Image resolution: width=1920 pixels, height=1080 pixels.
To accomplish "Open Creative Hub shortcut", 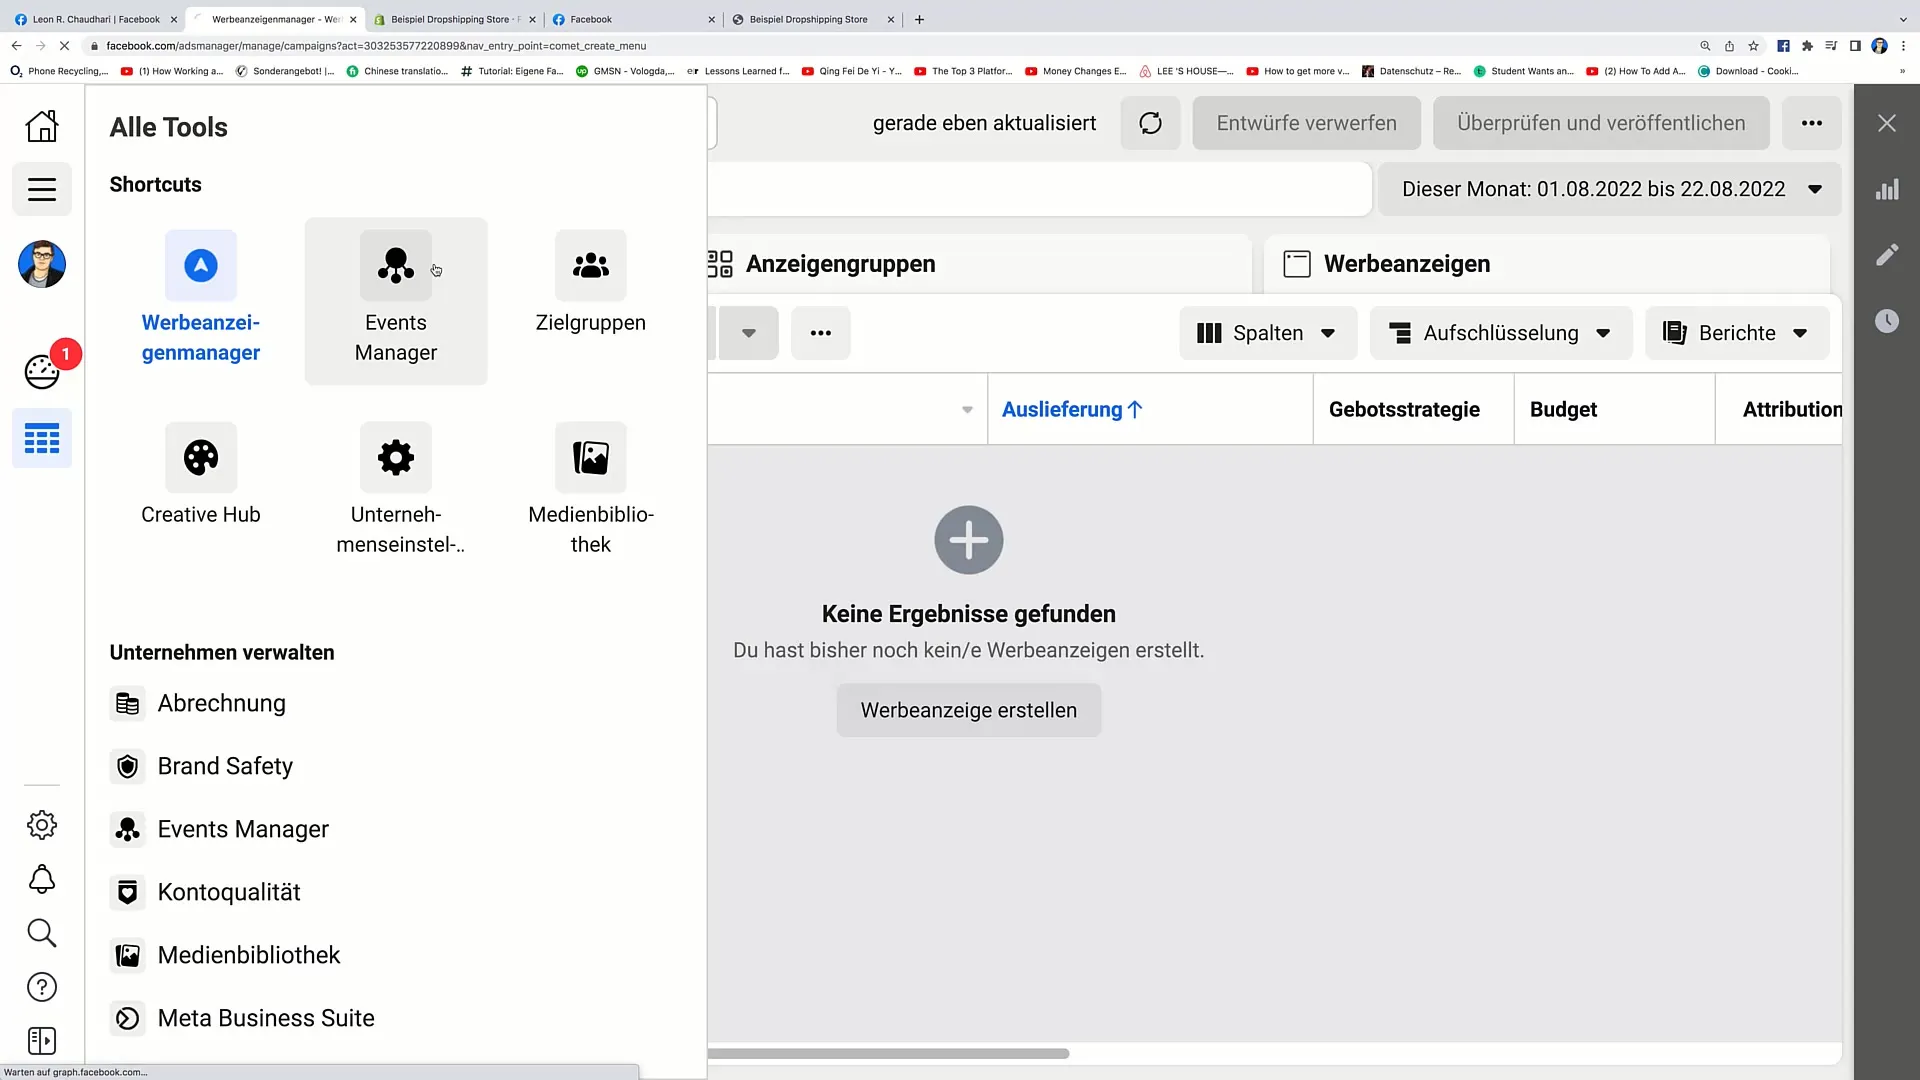I will (200, 477).
